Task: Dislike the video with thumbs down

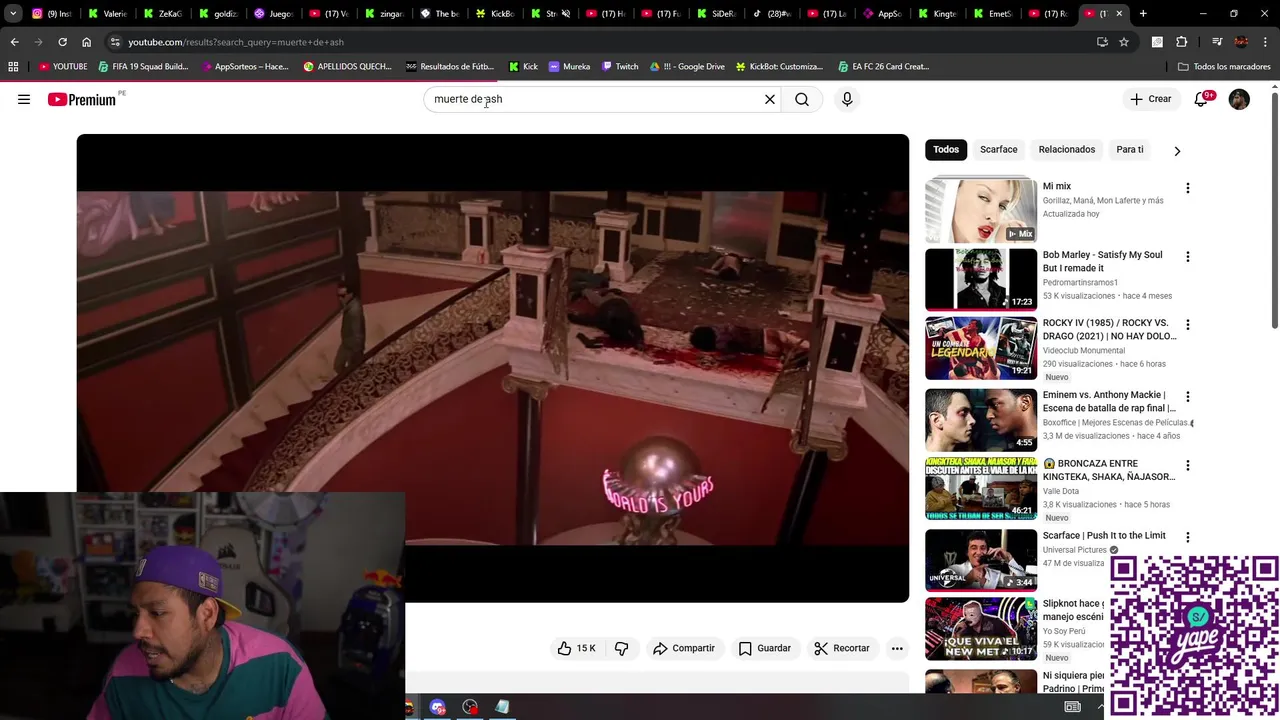Action: coord(621,648)
